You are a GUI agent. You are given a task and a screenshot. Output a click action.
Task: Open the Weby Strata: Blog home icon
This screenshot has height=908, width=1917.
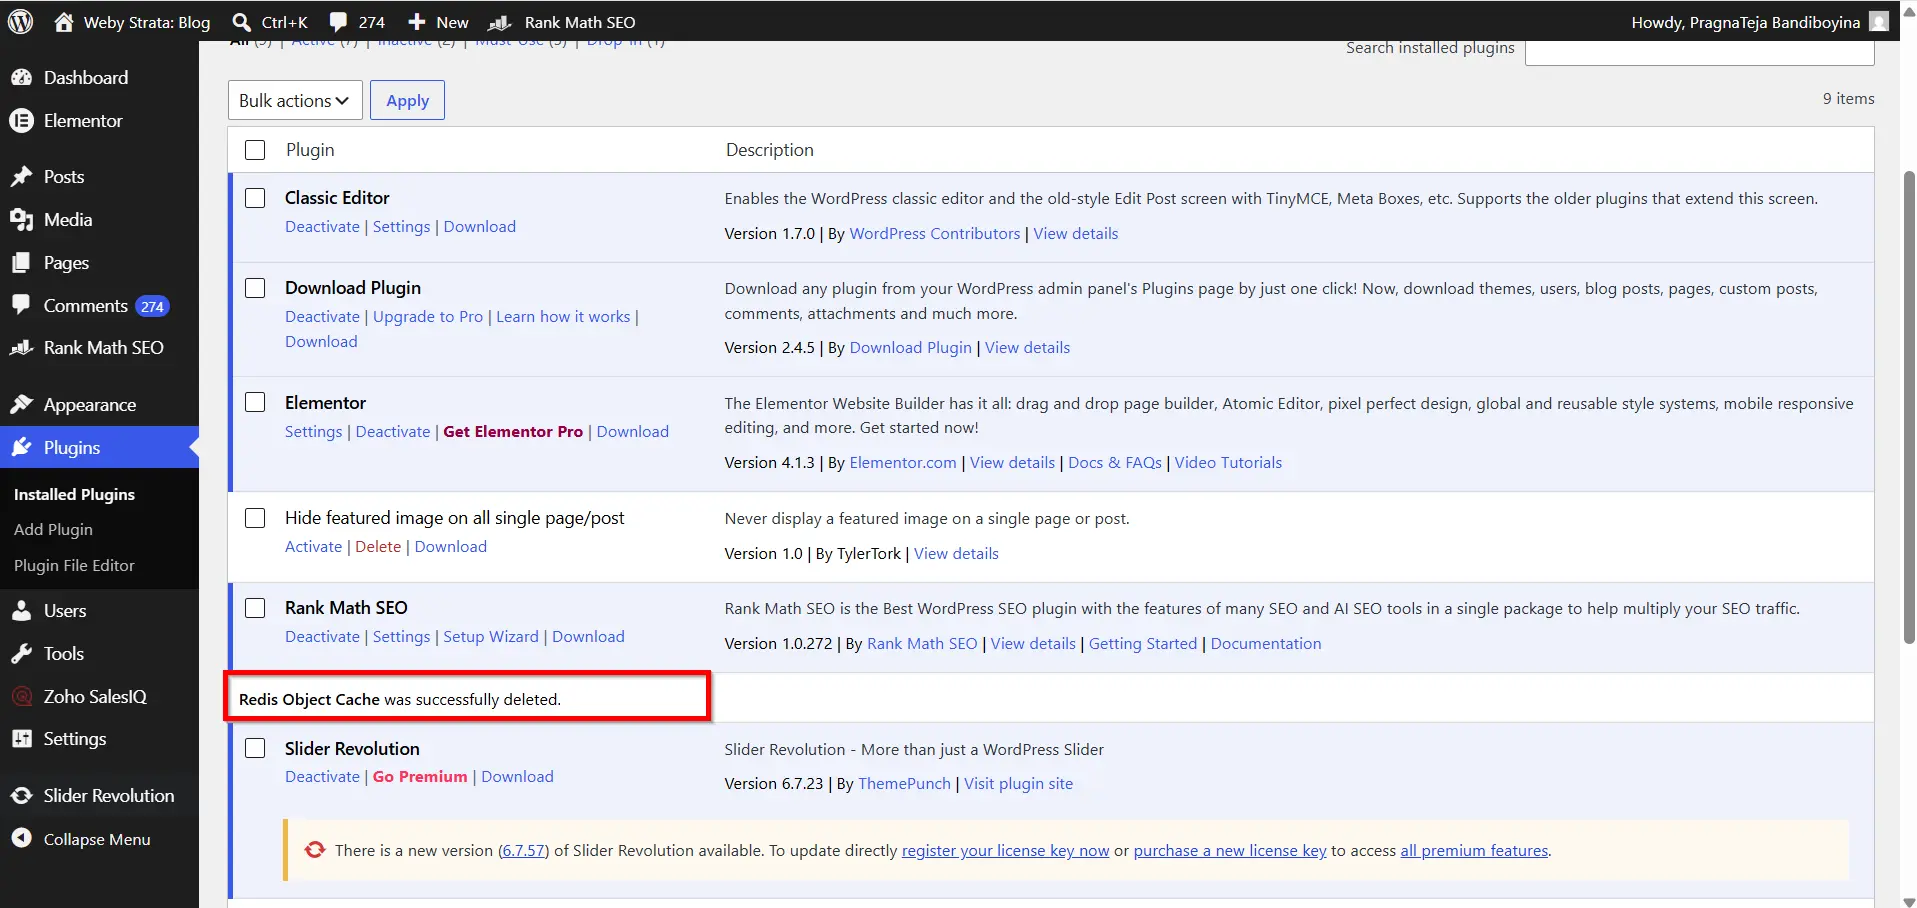64,21
